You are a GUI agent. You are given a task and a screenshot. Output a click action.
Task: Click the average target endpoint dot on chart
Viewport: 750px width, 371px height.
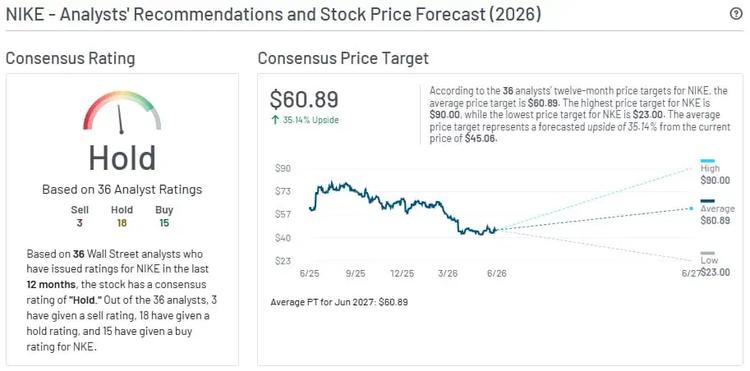coord(691,208)
